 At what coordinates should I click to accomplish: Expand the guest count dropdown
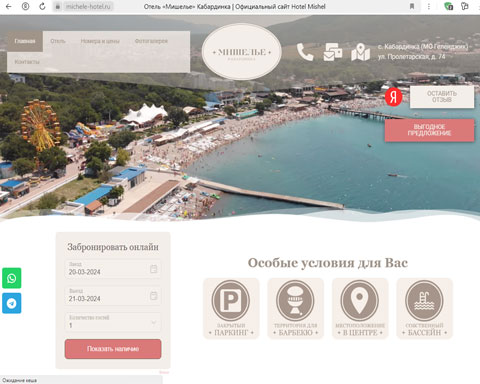coord(153,322)
